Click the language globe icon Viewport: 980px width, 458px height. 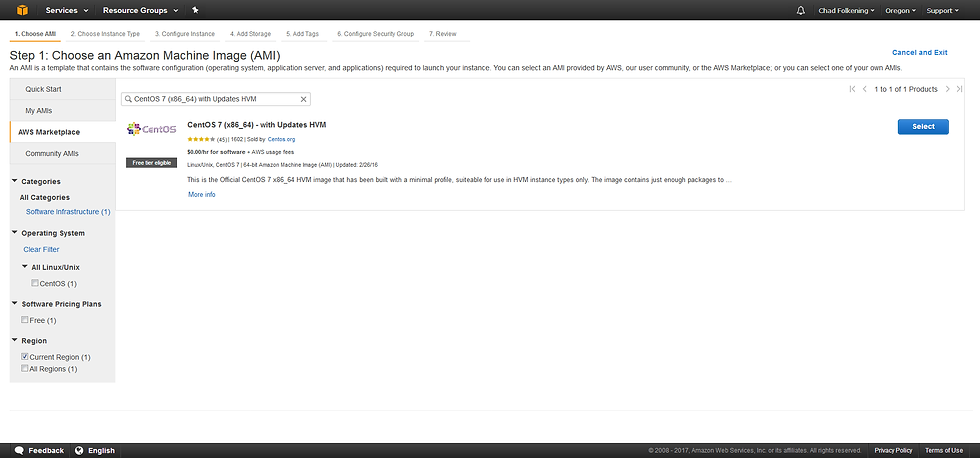click(79, 451)
